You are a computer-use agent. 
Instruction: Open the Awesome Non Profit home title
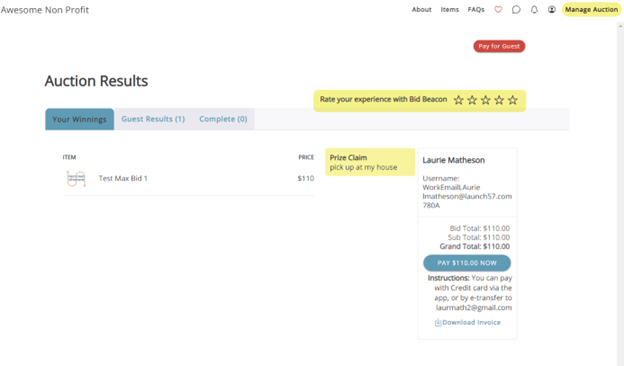coord(45,10)
